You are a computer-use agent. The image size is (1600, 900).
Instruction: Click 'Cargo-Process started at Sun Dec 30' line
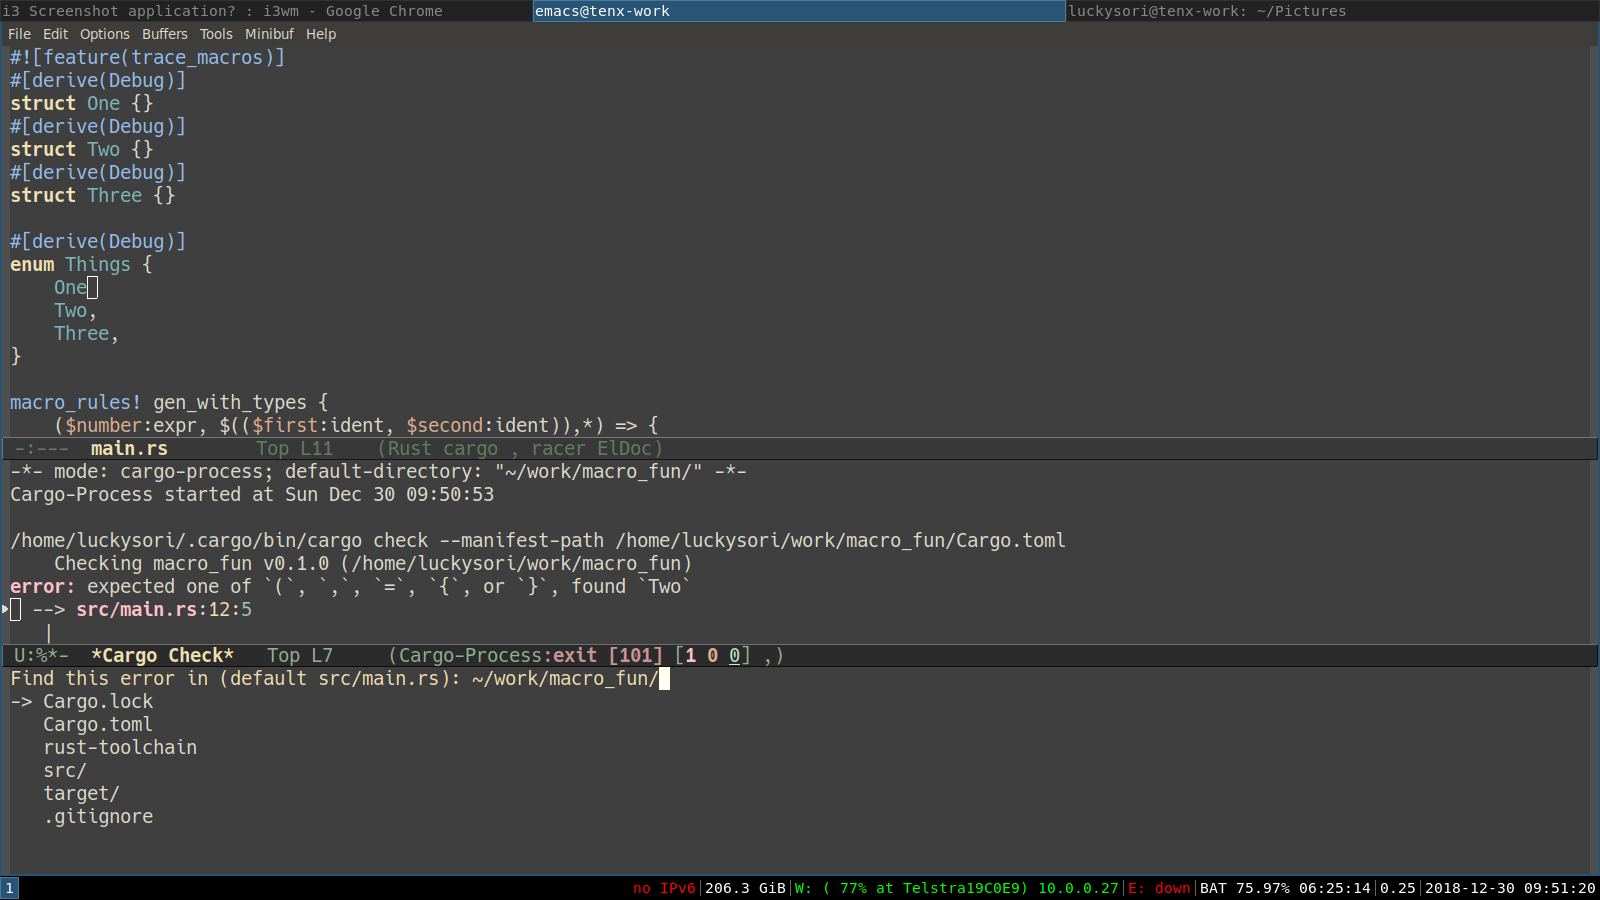pyautogui.click(x=252, y=495)
